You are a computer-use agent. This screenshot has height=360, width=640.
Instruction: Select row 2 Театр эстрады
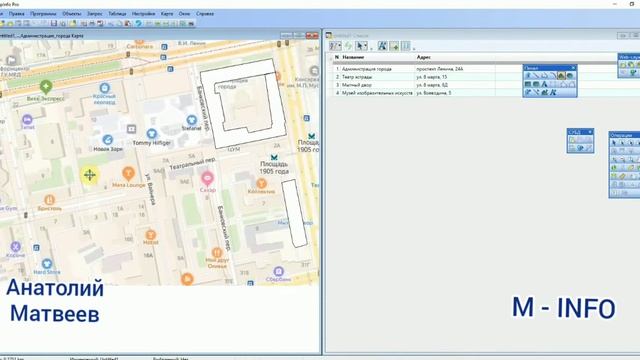point(413,77)
